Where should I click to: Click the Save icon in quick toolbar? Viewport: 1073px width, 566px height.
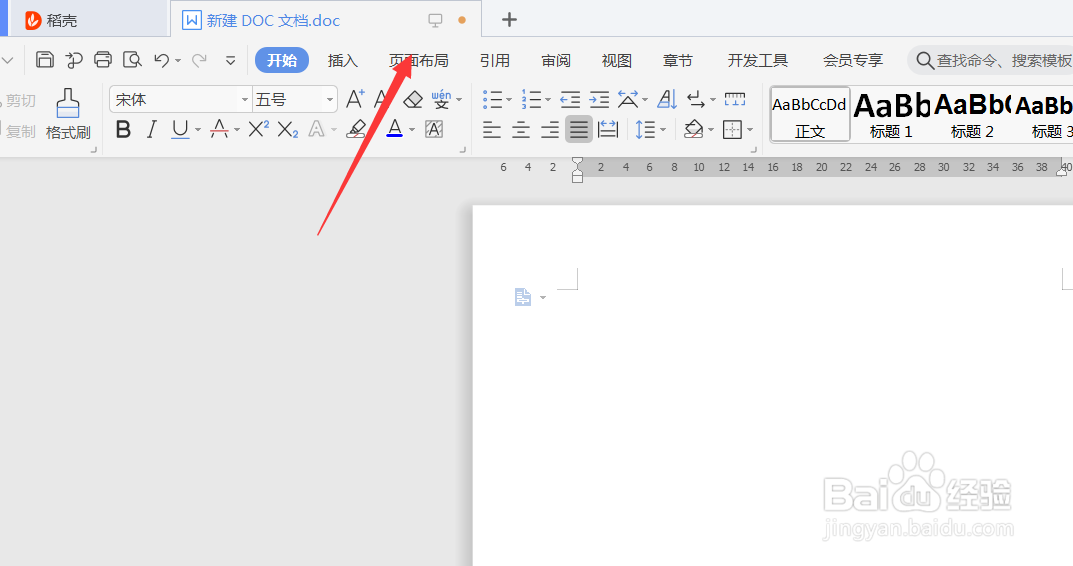[x=44, y=60]
